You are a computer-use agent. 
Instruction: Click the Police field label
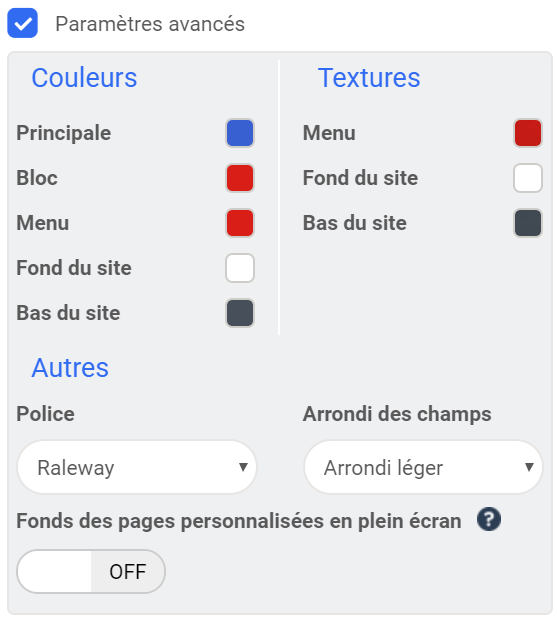tap(45, 414)
